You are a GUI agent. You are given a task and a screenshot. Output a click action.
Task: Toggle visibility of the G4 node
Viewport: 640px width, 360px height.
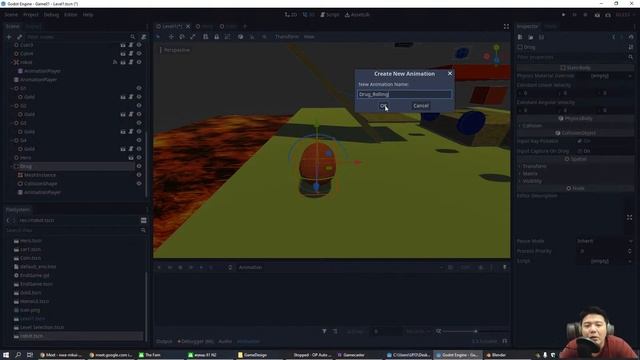139,140
